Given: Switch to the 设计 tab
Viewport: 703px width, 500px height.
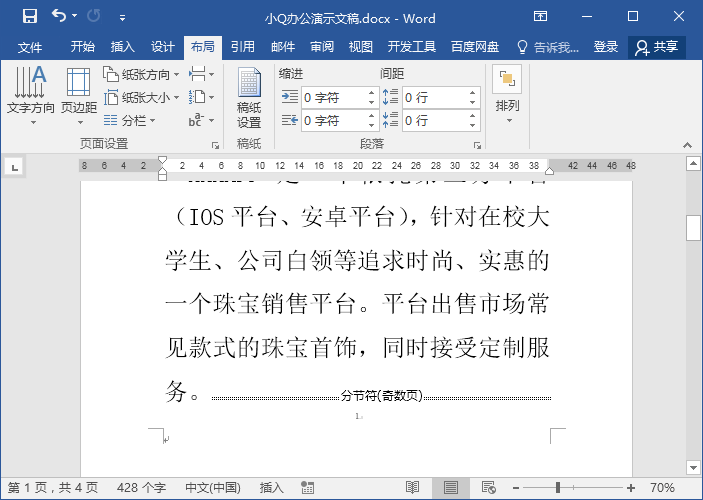Looking at the screenshot, I should click(162, 47).
